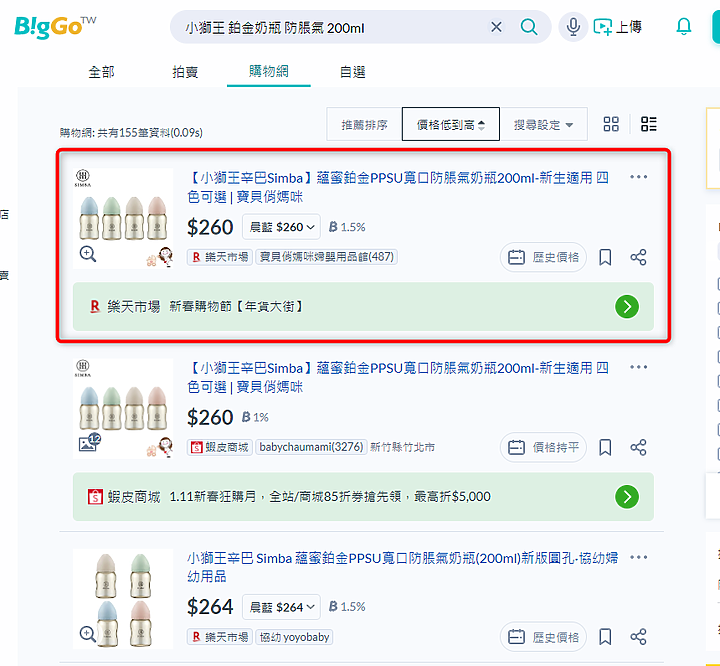Expand the 搜尋設定 dropdown
This screenshot has height=666, width=720.
pyautogui.click(x=543, y=124)
